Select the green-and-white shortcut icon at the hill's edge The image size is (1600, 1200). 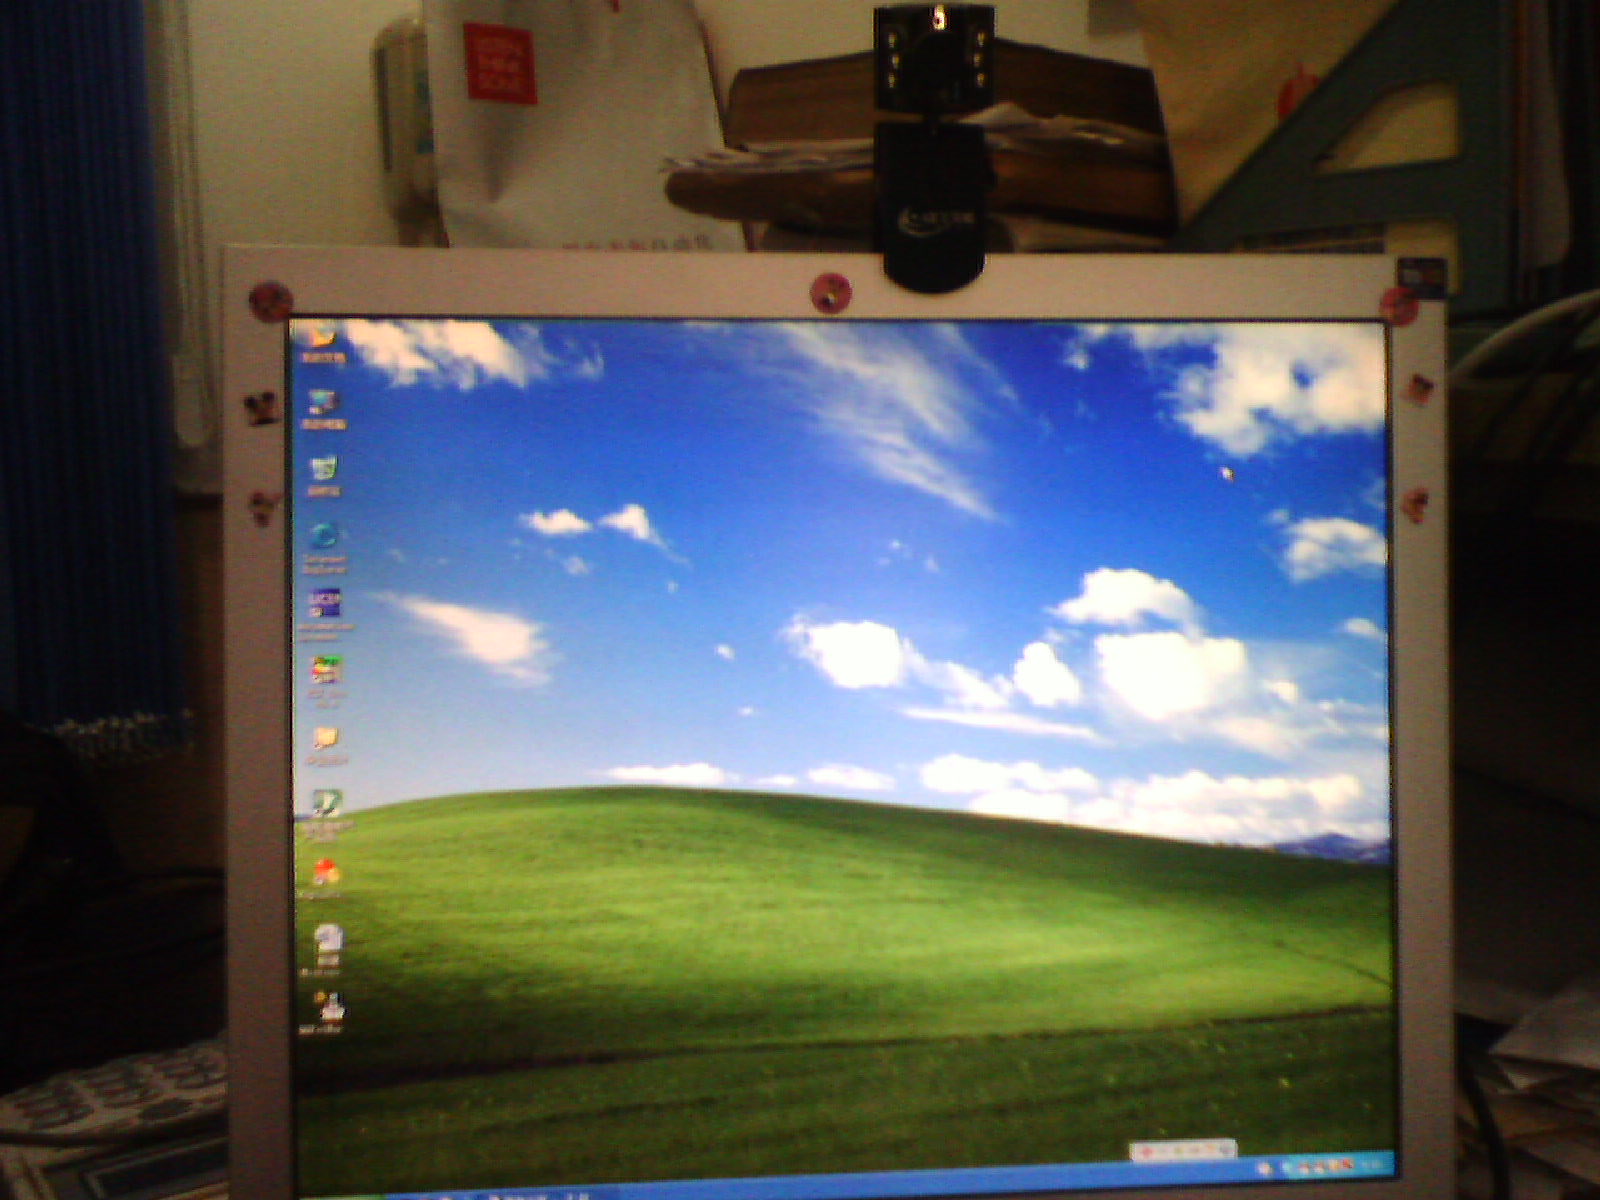[x=326, y=803]
